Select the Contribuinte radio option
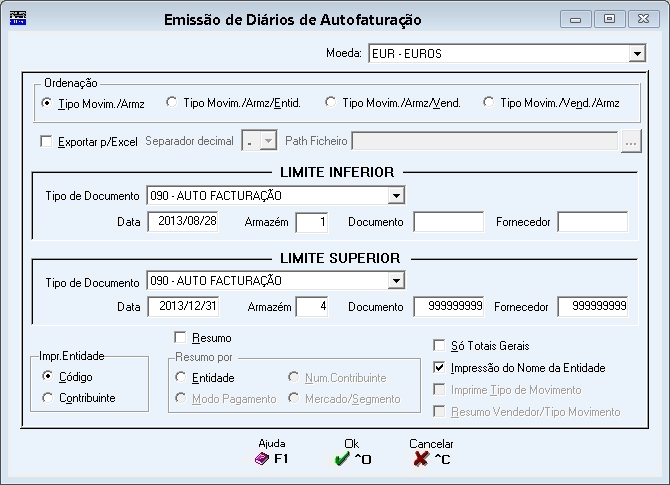The width and height of the screenshot is (670, 485). [x=47, y=398]
